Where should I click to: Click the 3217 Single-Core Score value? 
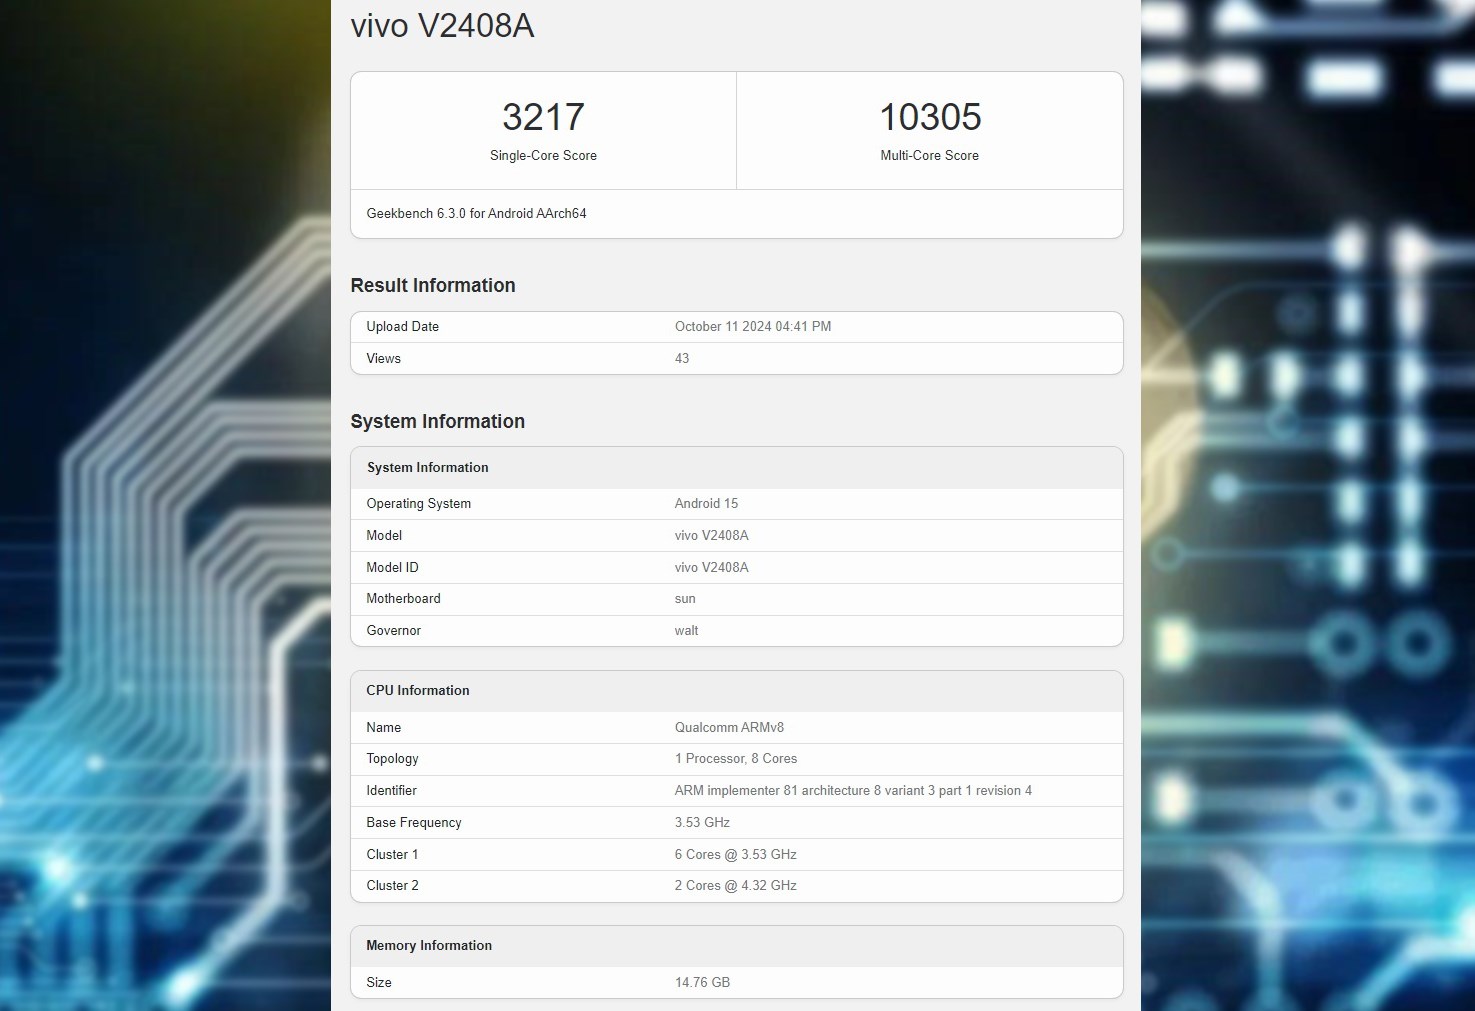click(x=543, y=117)
